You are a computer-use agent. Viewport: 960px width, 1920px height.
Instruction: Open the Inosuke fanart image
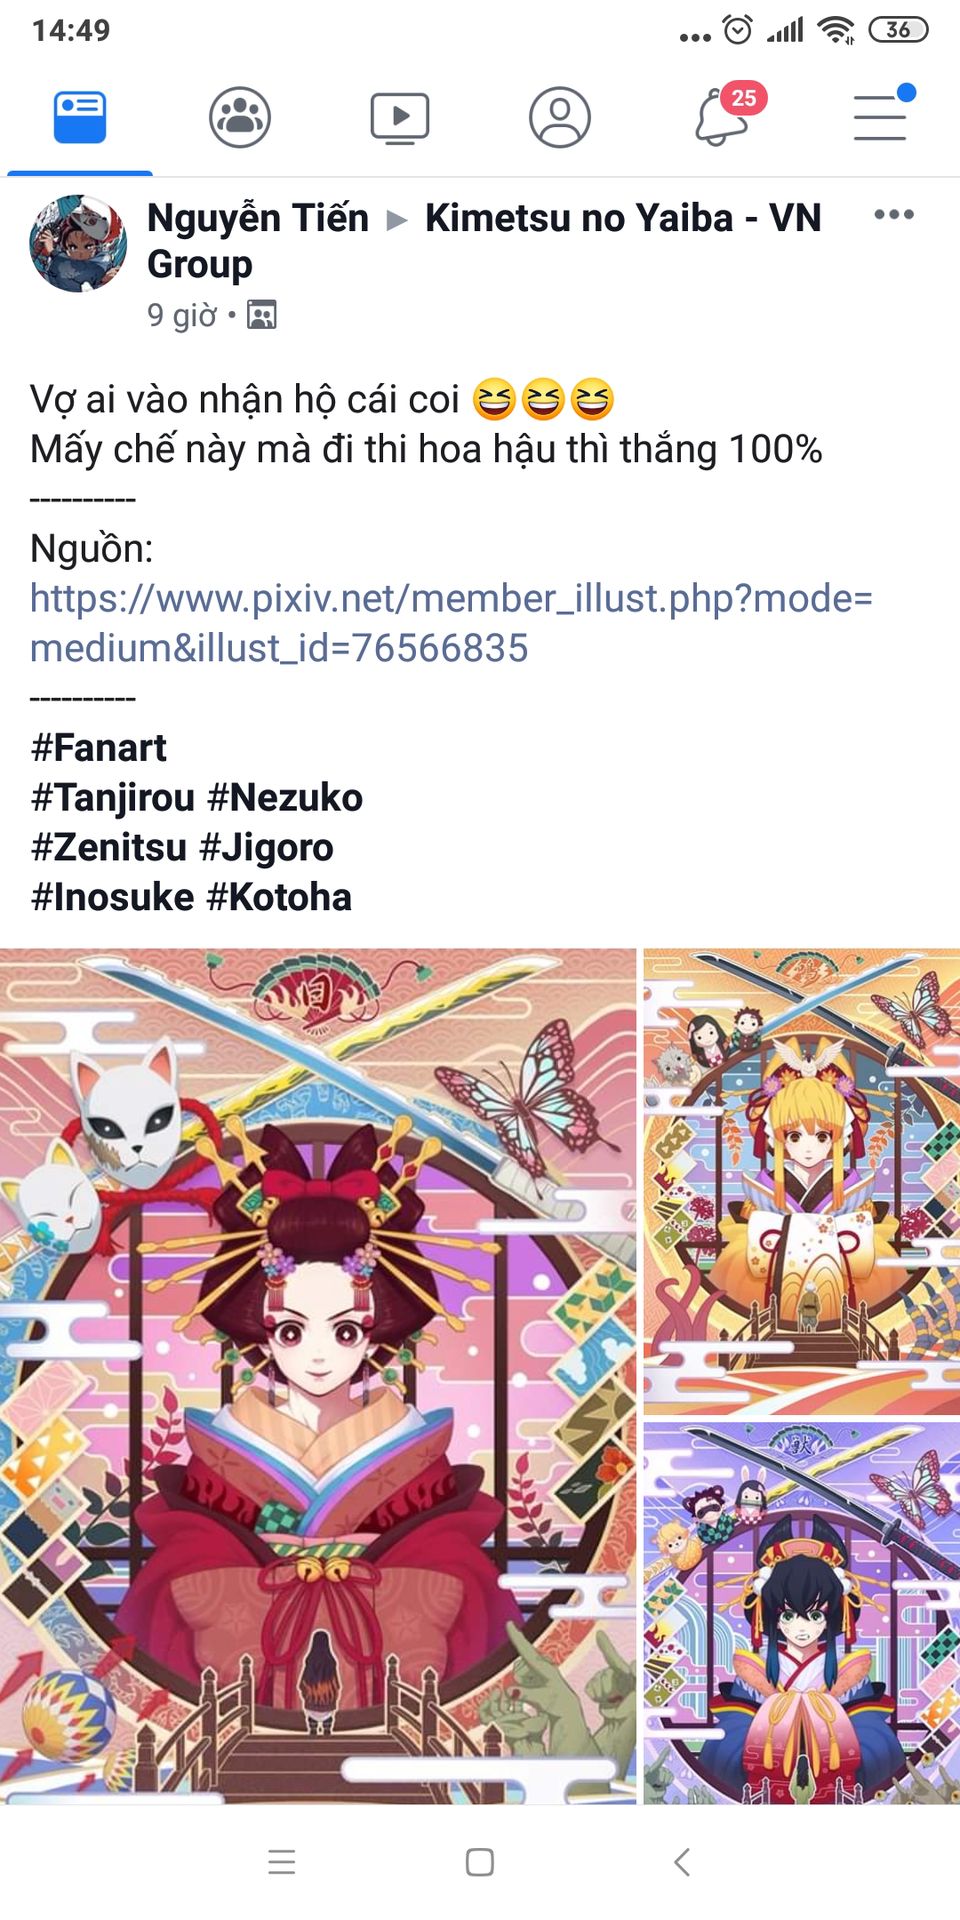tap(802, 1613)
